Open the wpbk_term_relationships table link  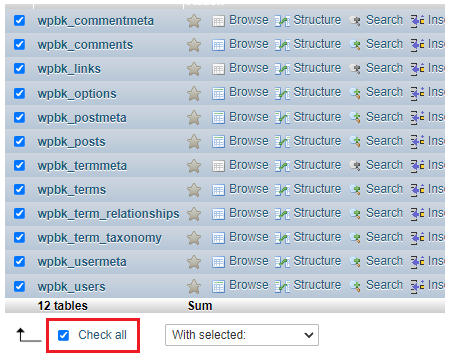[108, 214]
